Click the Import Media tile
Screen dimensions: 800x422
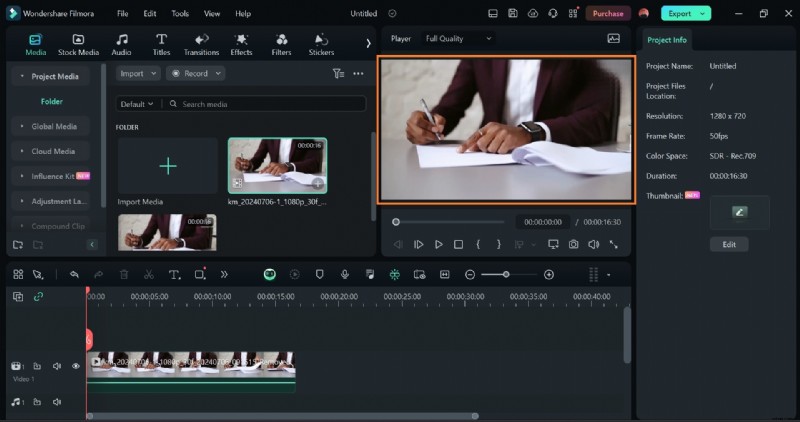tap(167, 166)
